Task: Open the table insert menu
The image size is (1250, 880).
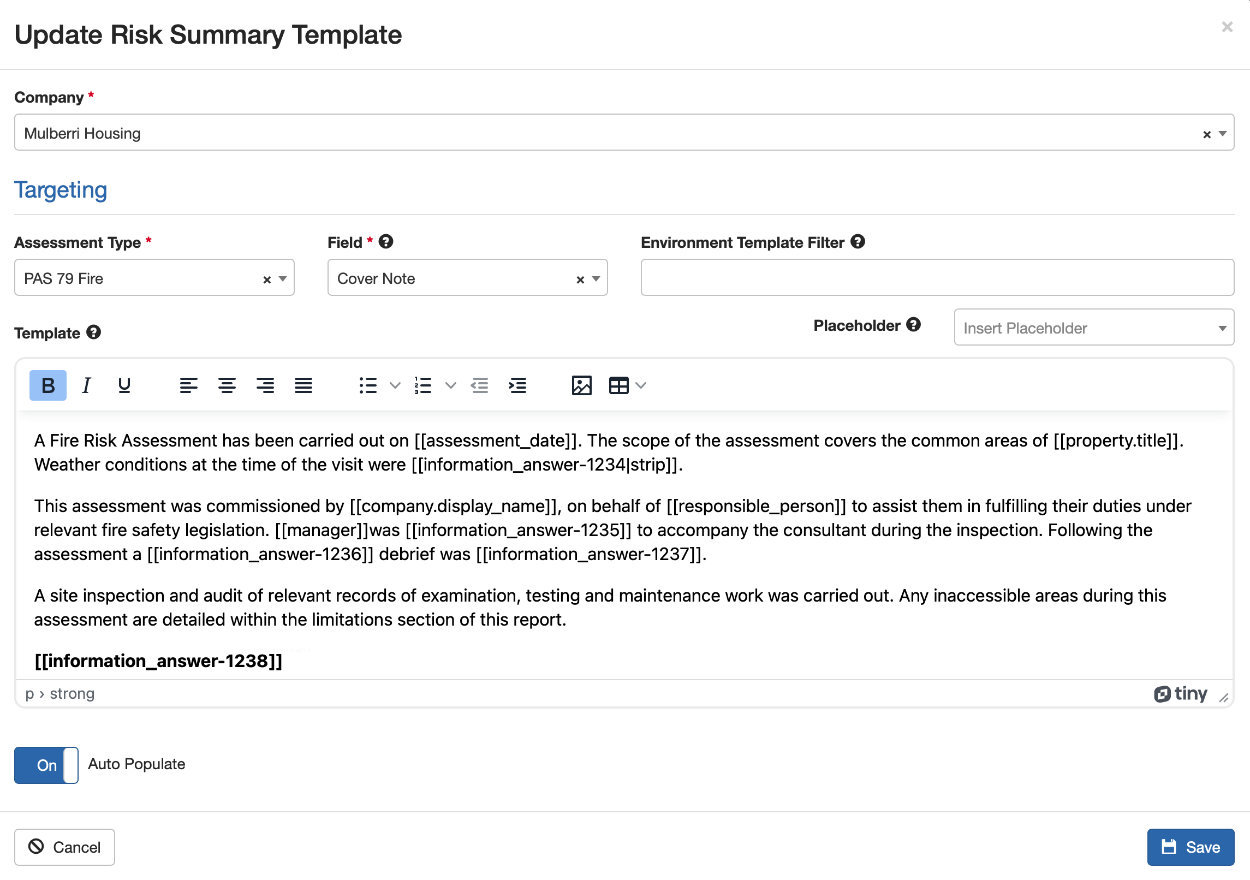Action: tap(626, 386)
